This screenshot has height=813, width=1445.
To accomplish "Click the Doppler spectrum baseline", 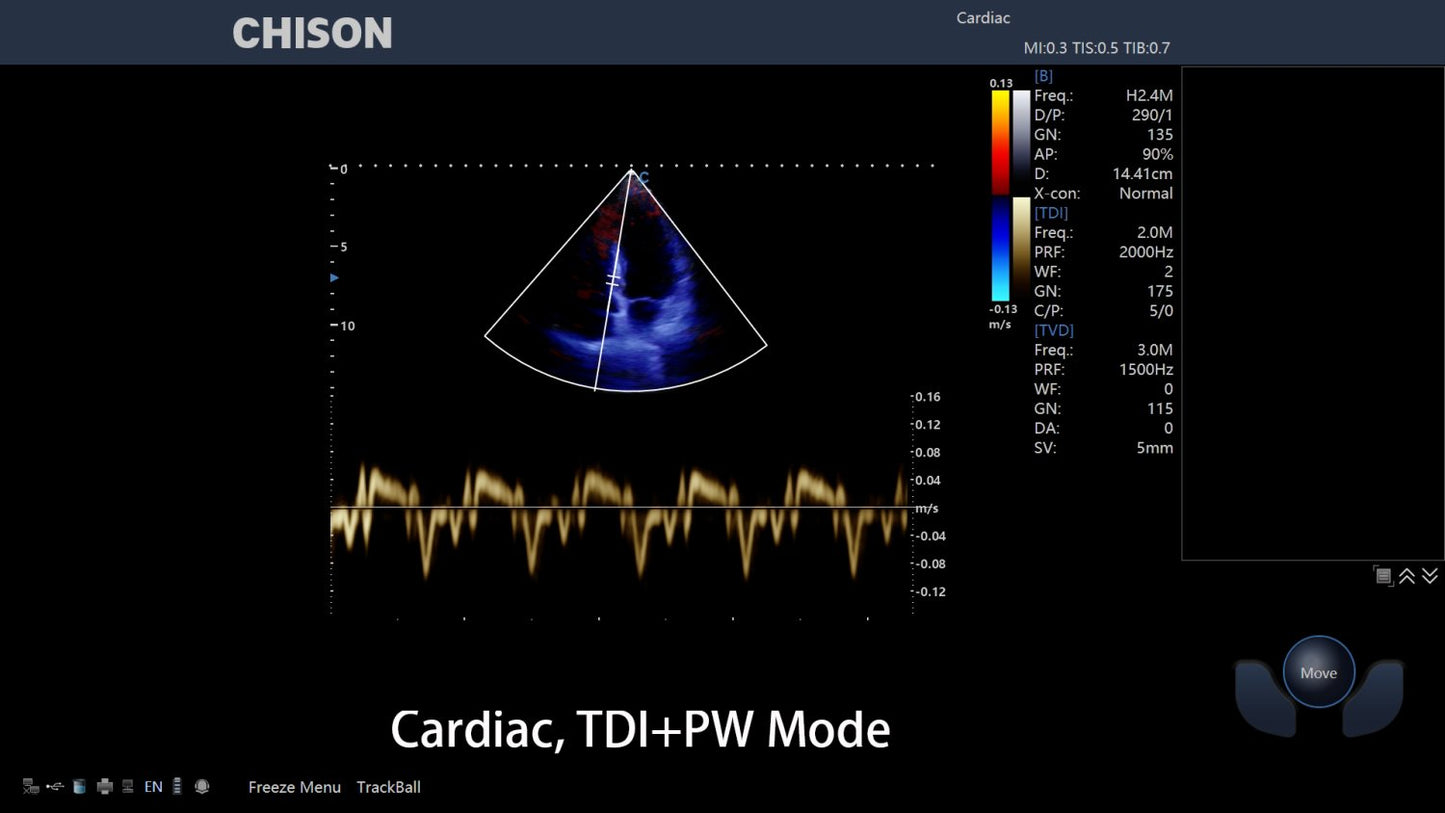I will point(621,508).
